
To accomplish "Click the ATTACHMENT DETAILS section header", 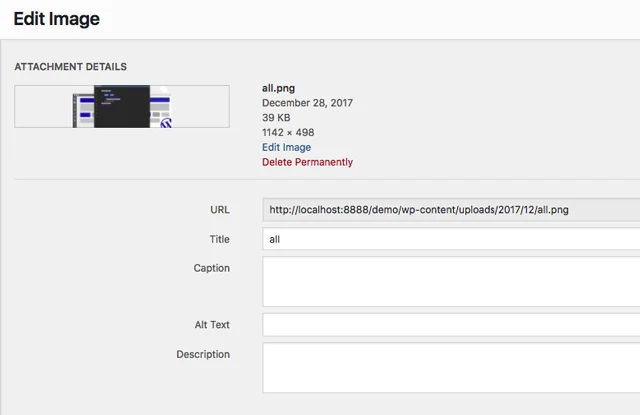I will click(x=70, y=67).
